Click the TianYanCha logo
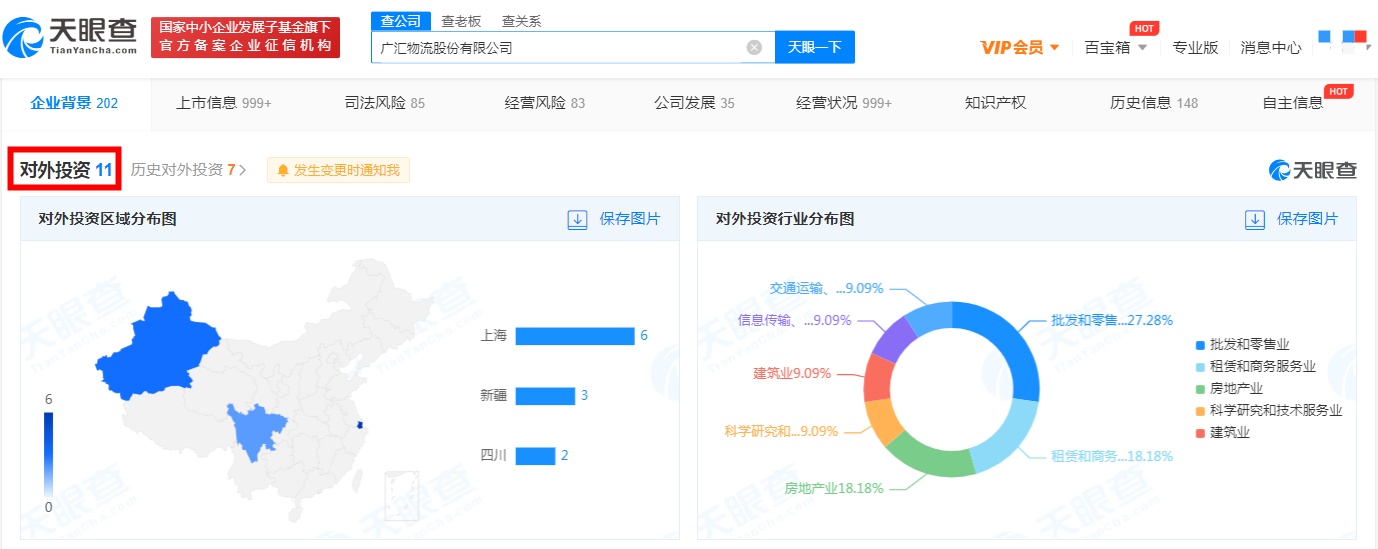 (71, 38)
